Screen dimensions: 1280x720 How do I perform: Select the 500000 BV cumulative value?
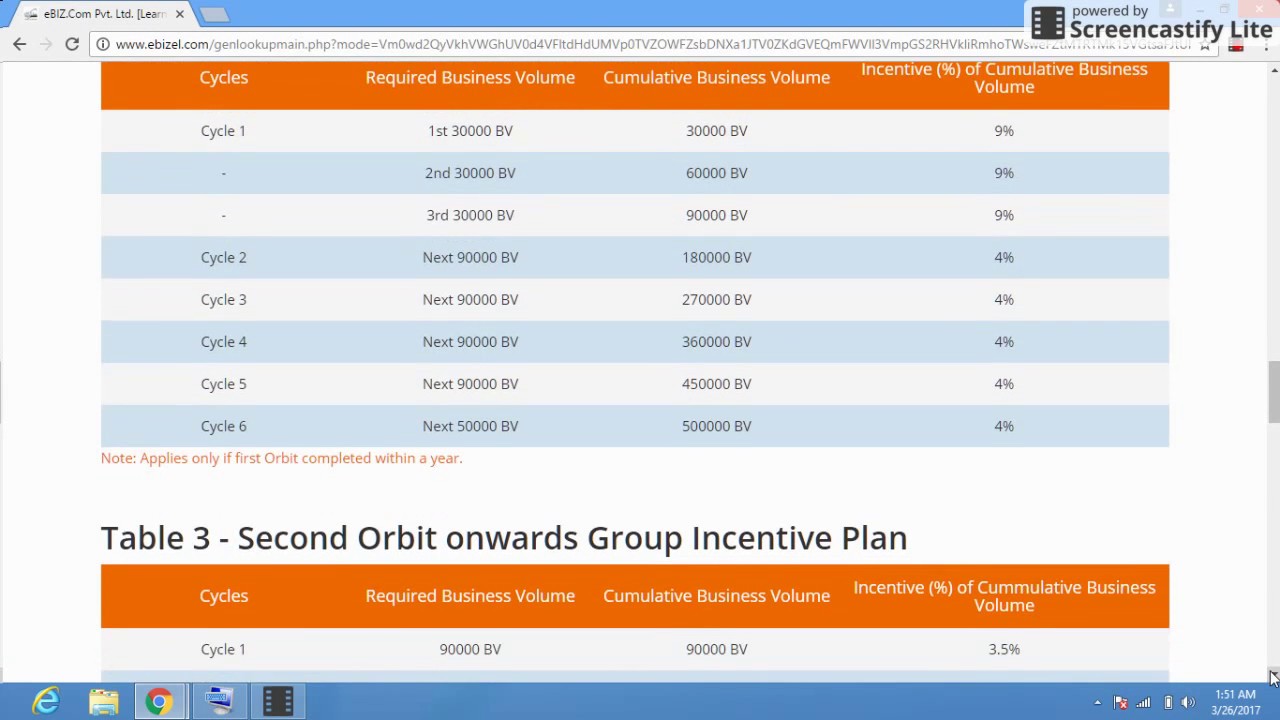716,426
